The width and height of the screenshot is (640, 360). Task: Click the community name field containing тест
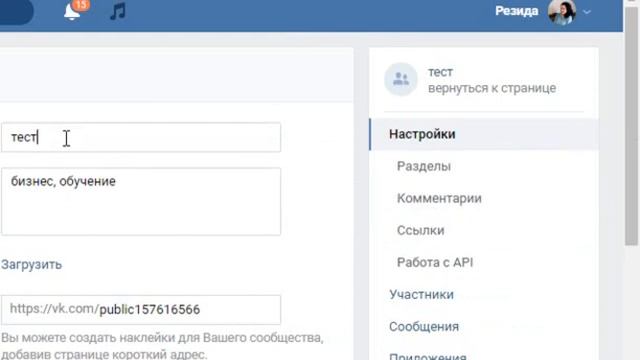click(140, 137)
